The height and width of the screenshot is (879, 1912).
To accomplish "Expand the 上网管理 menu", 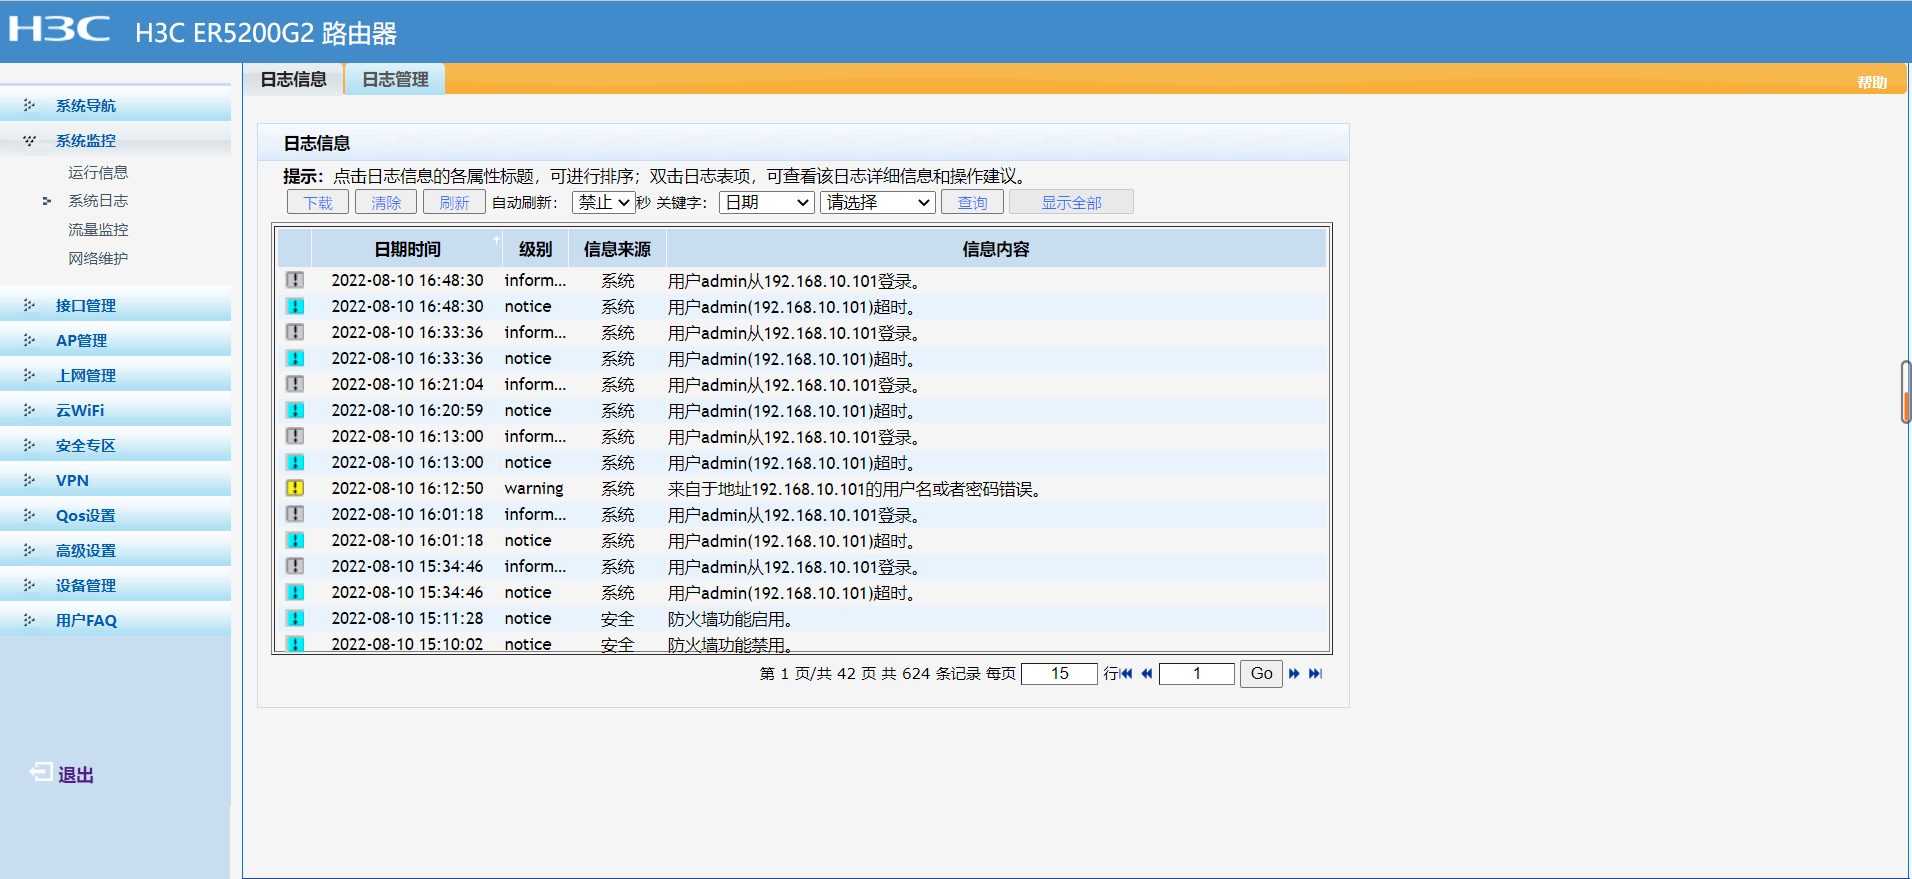I will click(x=86, y=376).
